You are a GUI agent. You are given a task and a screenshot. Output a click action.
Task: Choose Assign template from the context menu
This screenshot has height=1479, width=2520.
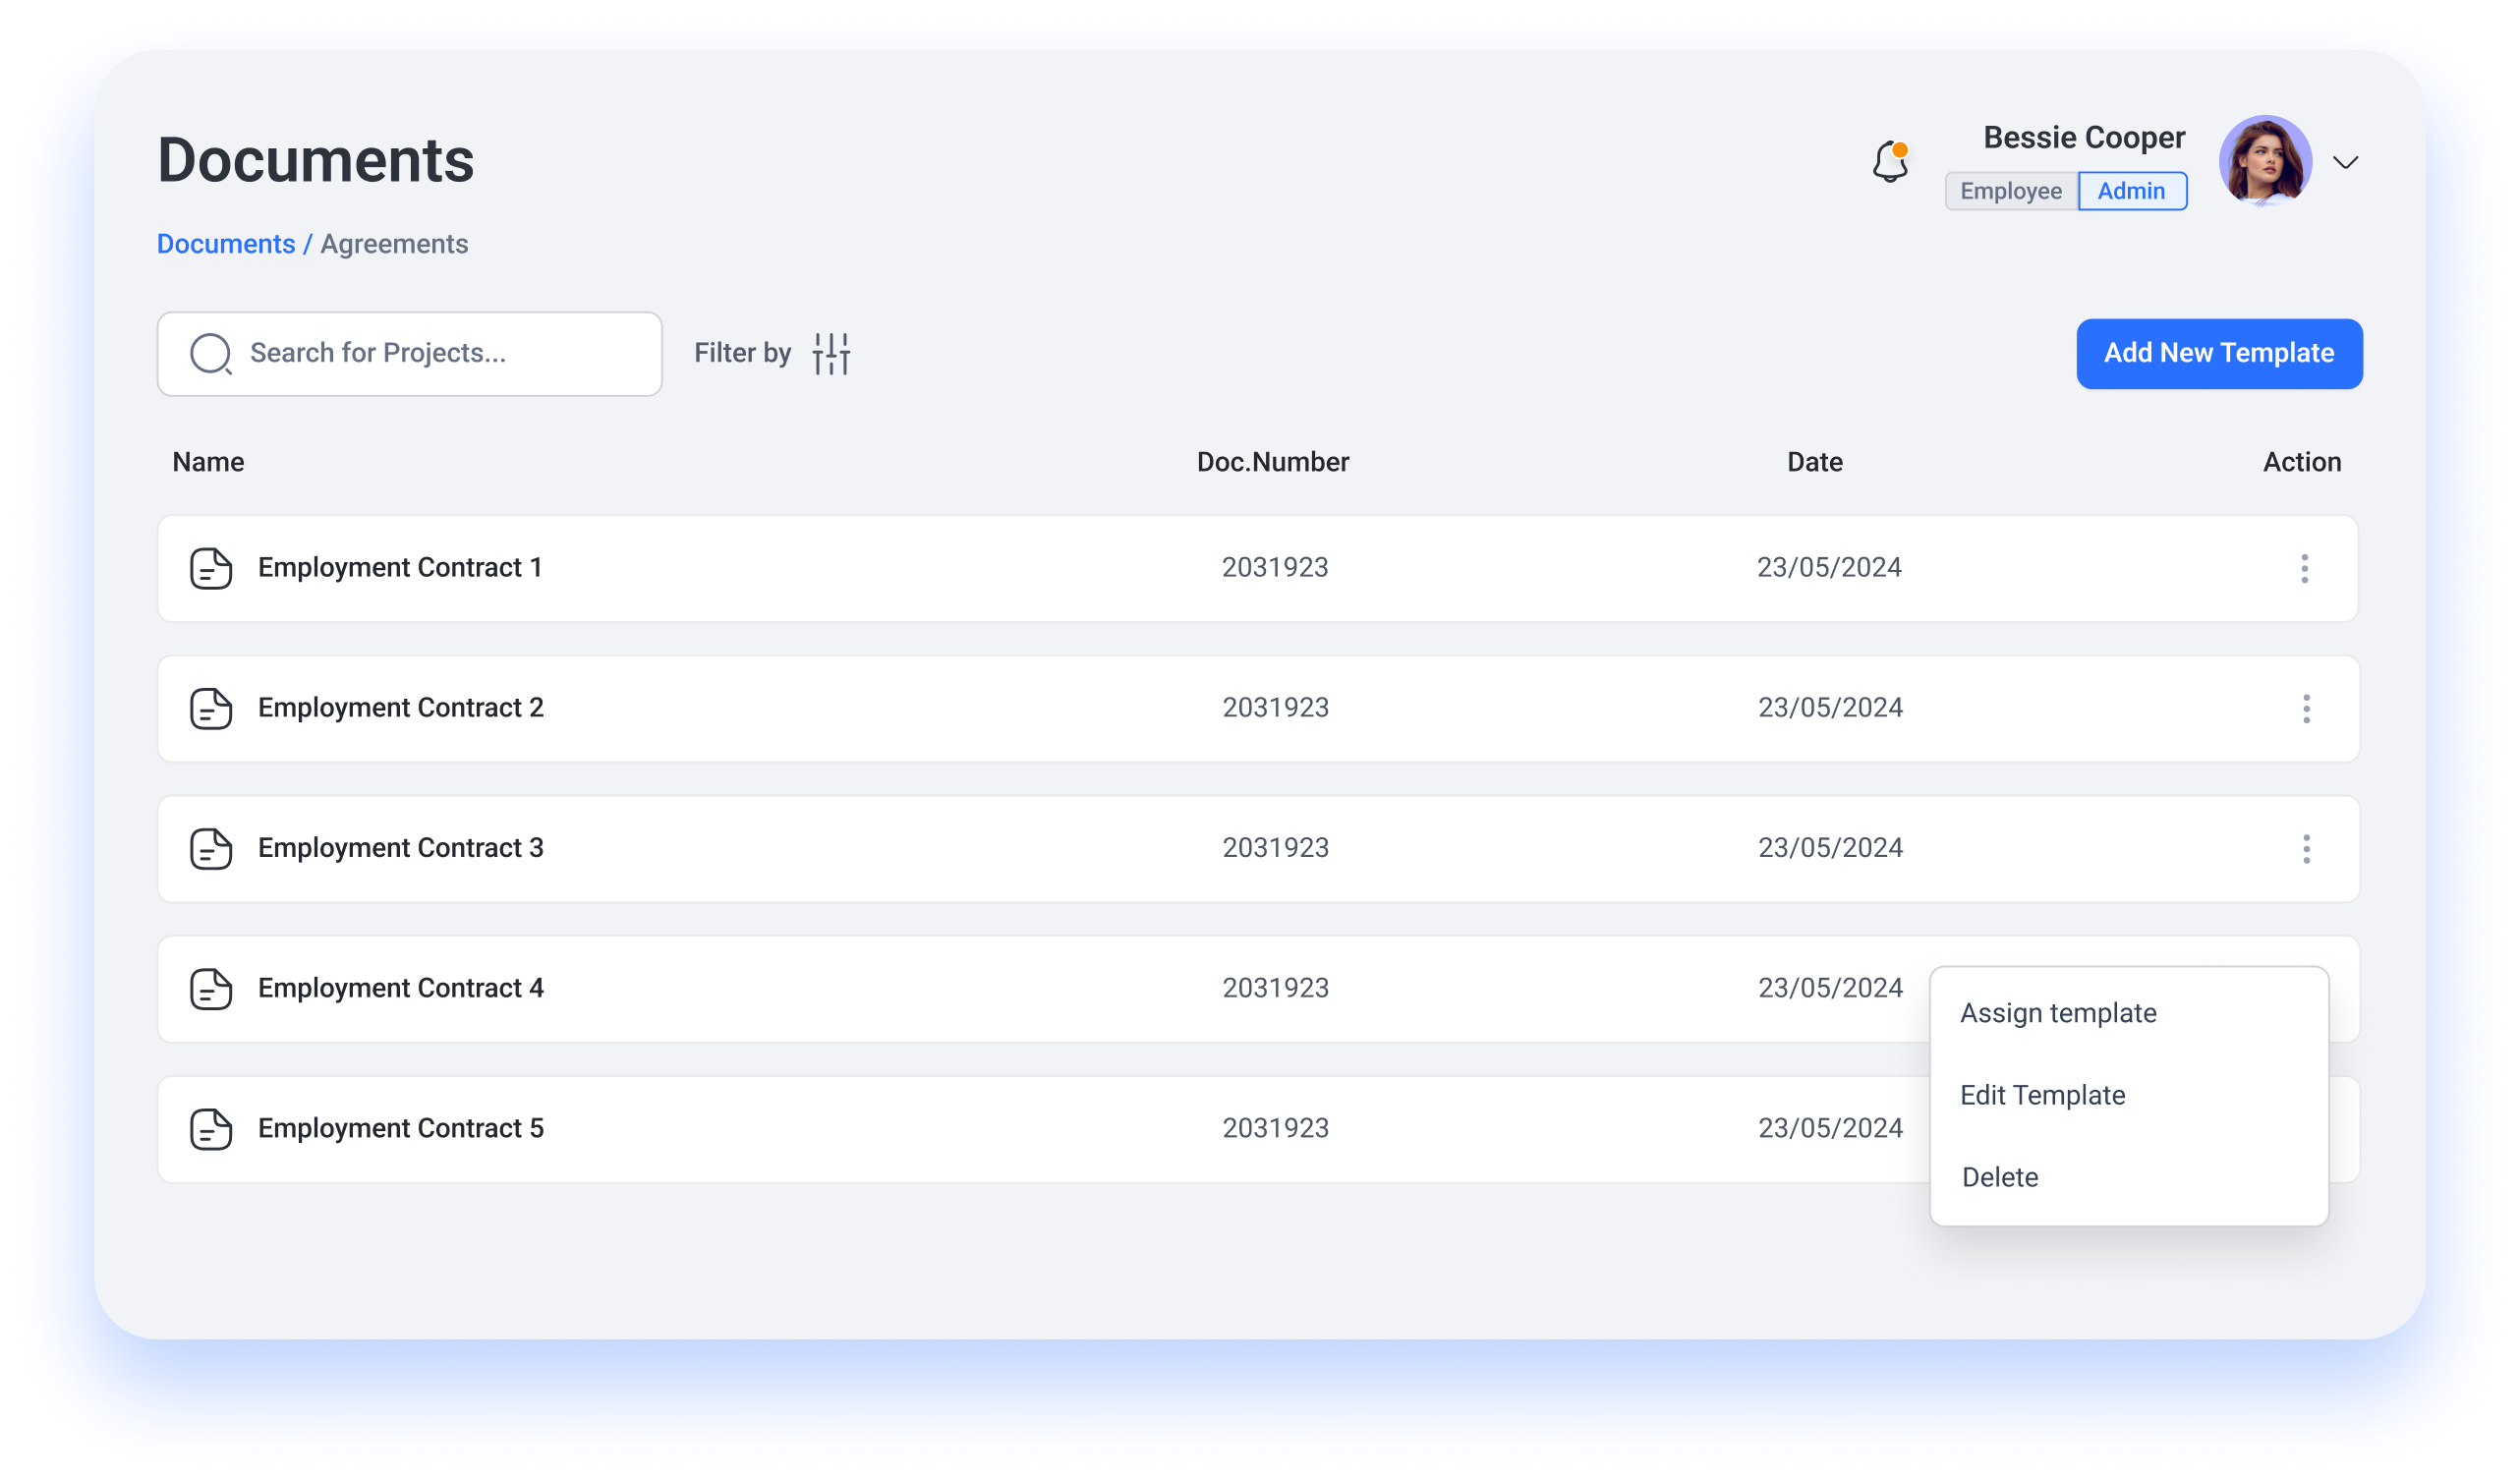[x=2058, y=1013]
